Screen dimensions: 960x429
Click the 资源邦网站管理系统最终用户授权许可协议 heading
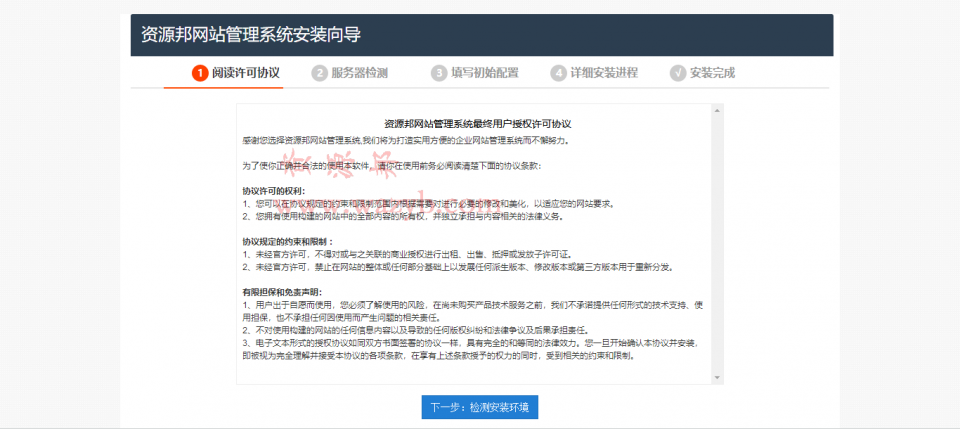(x=478, y=124)
